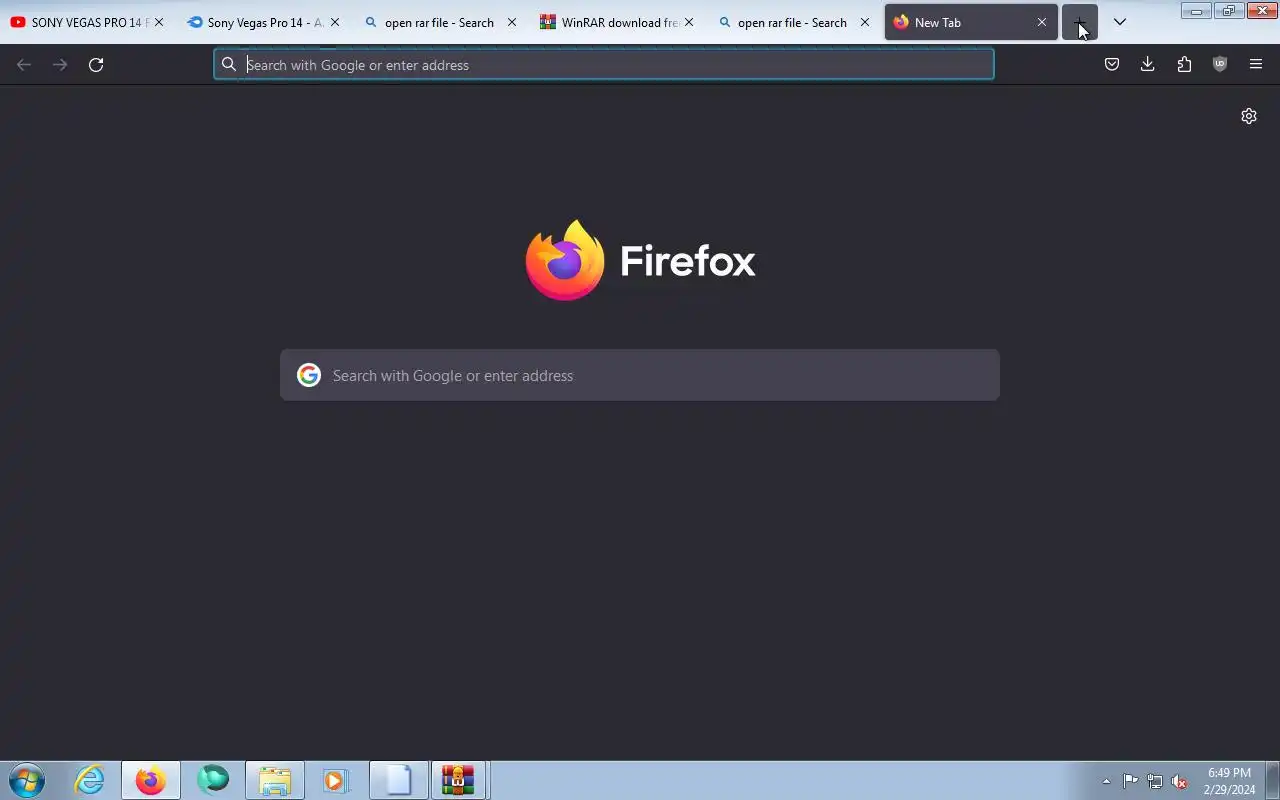Close the SONY VEGAS PRO 14 tab
The height and width of the screenshot is (800, 1280).
pos(159,22)
